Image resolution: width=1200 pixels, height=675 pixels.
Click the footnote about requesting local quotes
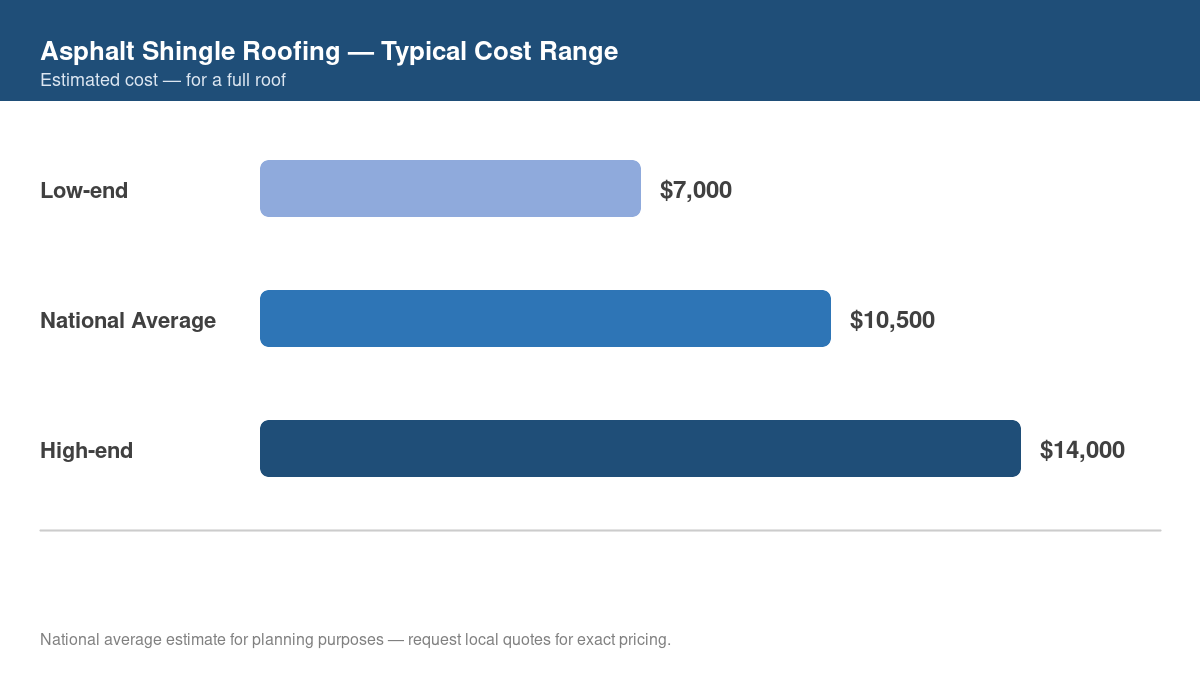[355, 639]
